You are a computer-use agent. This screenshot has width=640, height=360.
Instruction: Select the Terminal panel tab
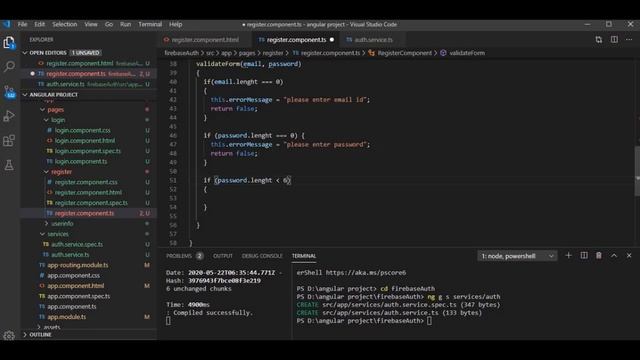[x=304, y=256]
